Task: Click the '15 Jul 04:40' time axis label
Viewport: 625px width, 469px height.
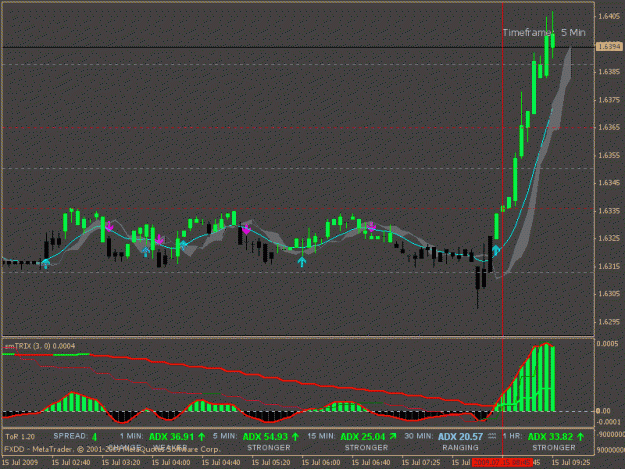Action: 221,463
